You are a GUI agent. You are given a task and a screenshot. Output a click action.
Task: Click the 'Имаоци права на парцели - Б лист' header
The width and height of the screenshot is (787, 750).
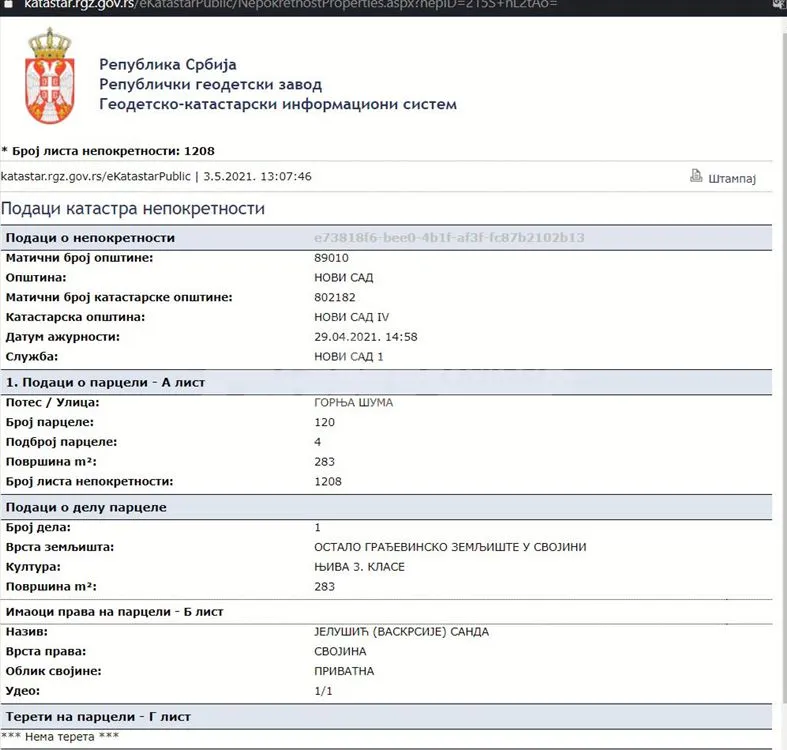pos(114,611)
